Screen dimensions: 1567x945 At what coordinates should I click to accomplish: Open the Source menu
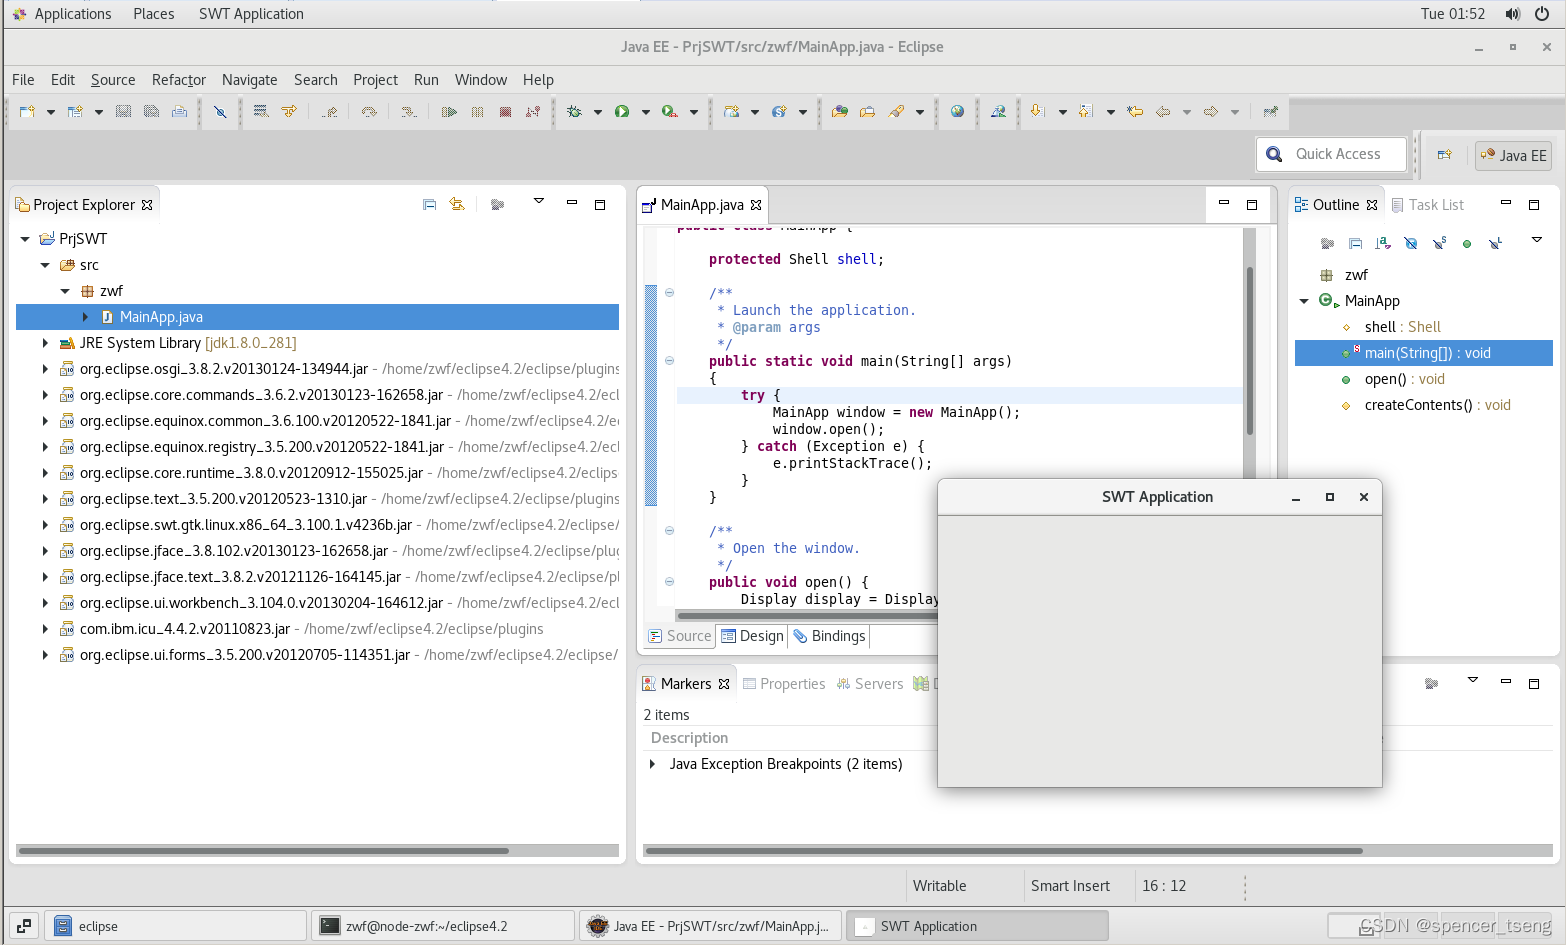(113, 80)
